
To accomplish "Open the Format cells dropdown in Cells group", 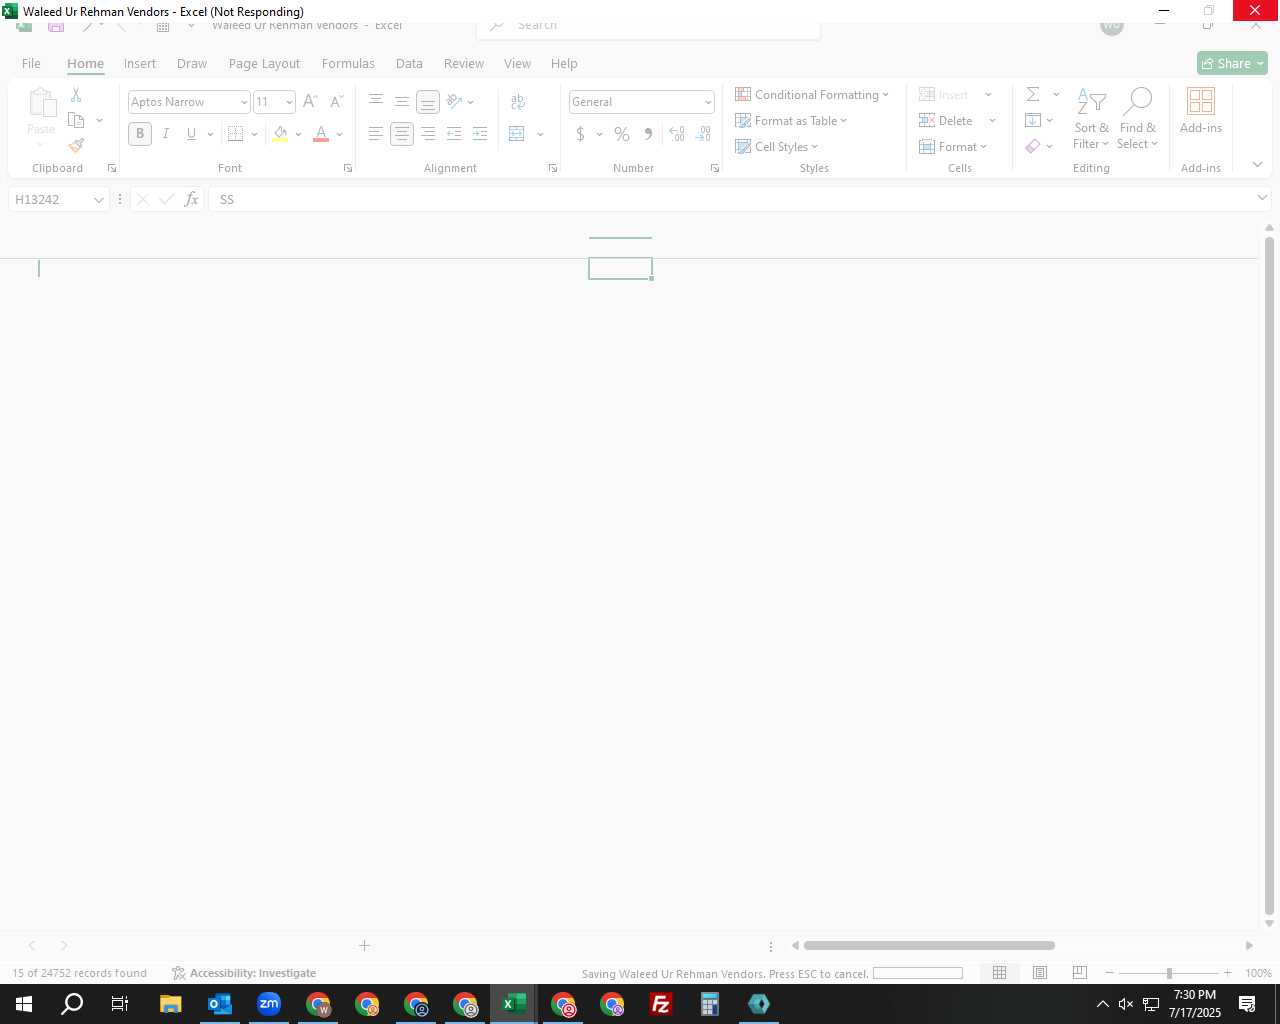I will [x=953, y=147].
